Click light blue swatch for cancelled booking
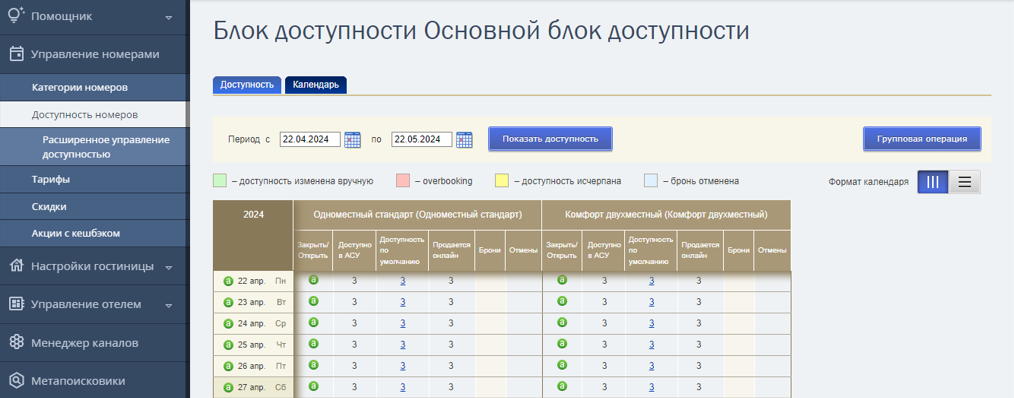The height and width of the screenshot is (398, 1014). [651, 181]
